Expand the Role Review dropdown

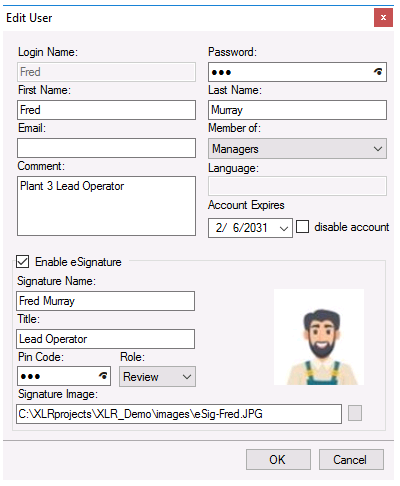point(157,377)
